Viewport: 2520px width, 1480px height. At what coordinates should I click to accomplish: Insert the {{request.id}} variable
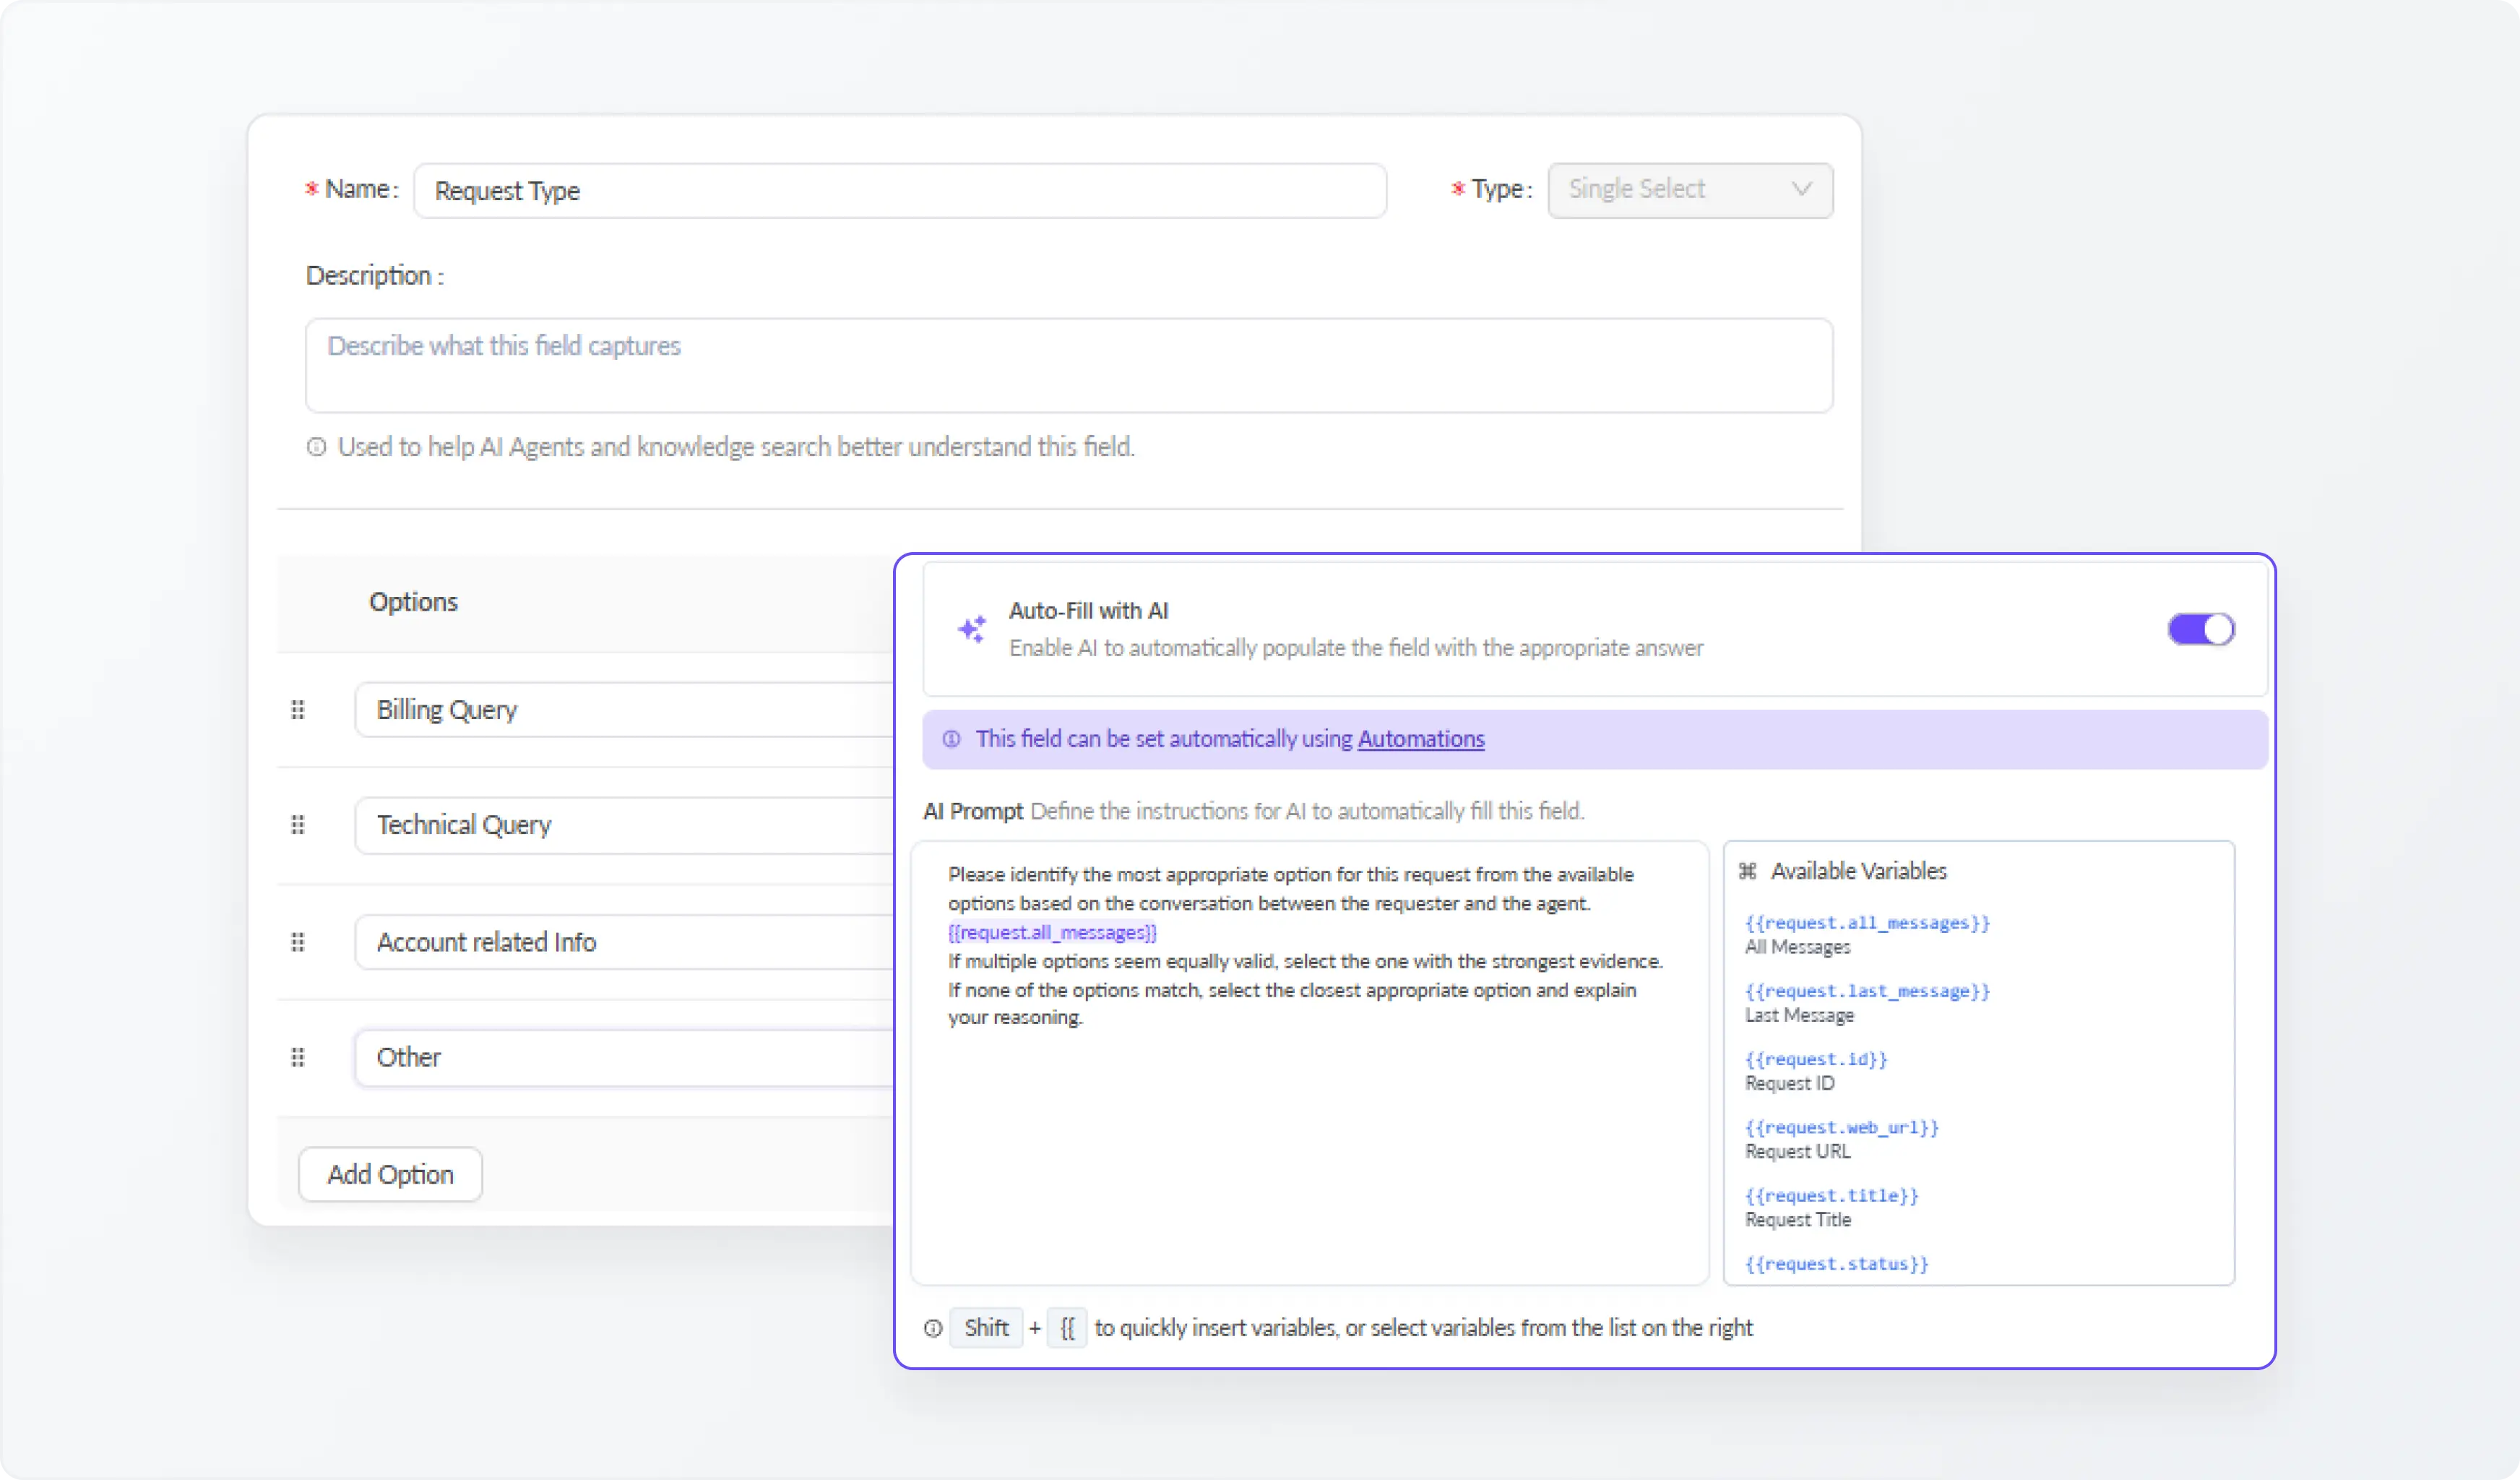1816,1059
